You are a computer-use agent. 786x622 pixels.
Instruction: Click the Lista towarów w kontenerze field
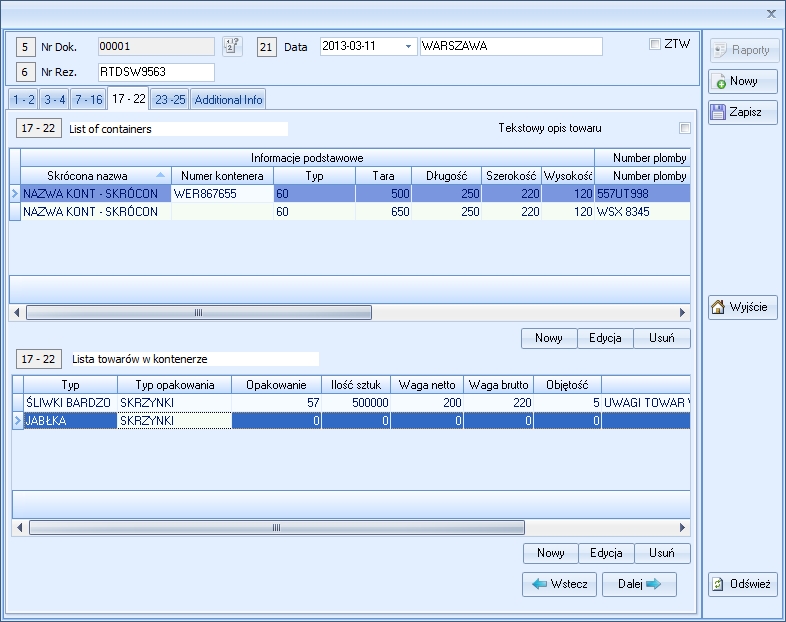(x=193, y=359)
